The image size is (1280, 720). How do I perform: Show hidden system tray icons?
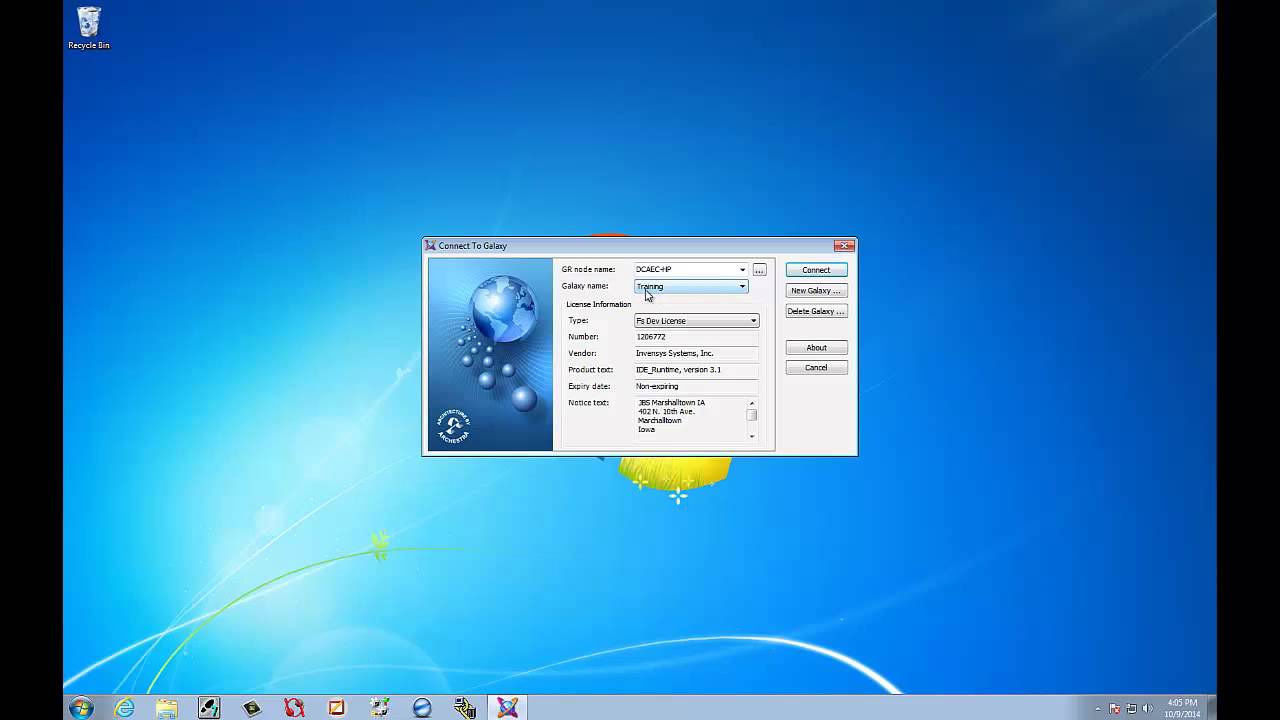1098,708
